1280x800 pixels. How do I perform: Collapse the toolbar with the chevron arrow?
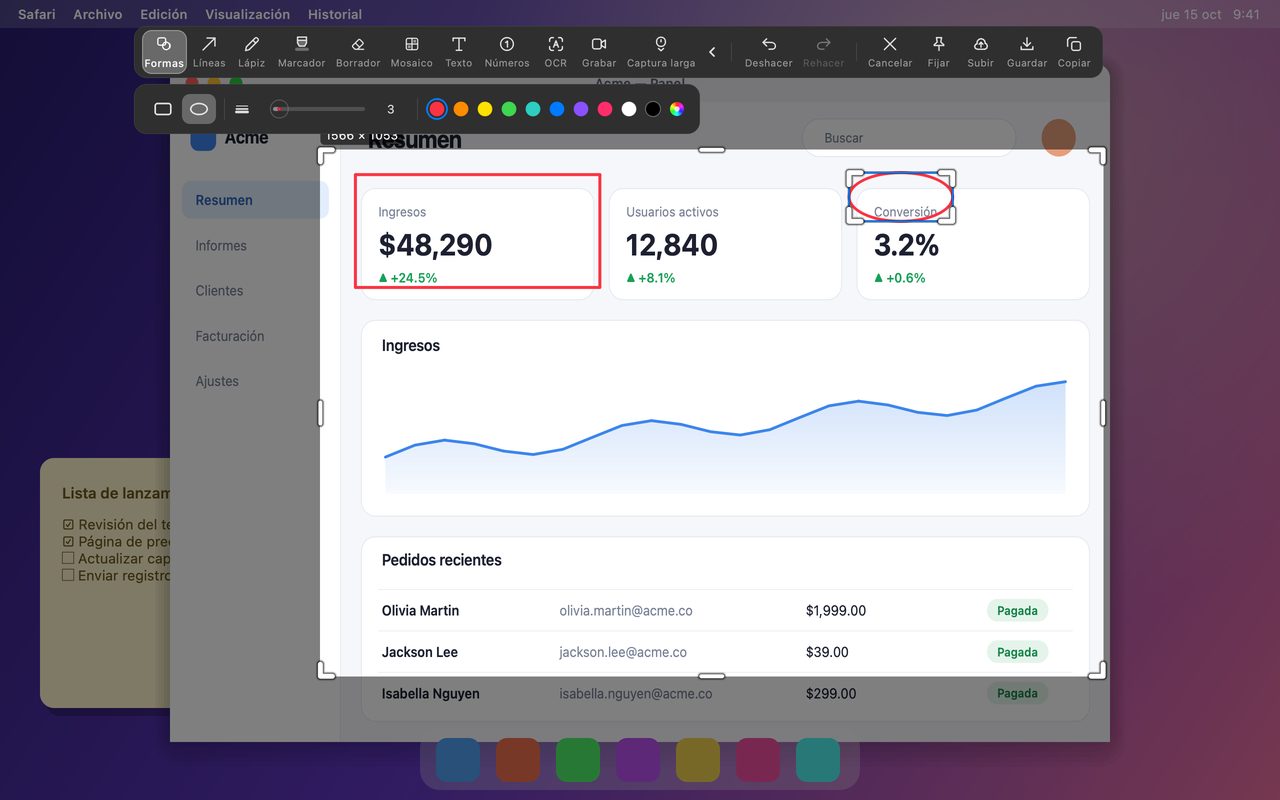(x=712, y=52)
